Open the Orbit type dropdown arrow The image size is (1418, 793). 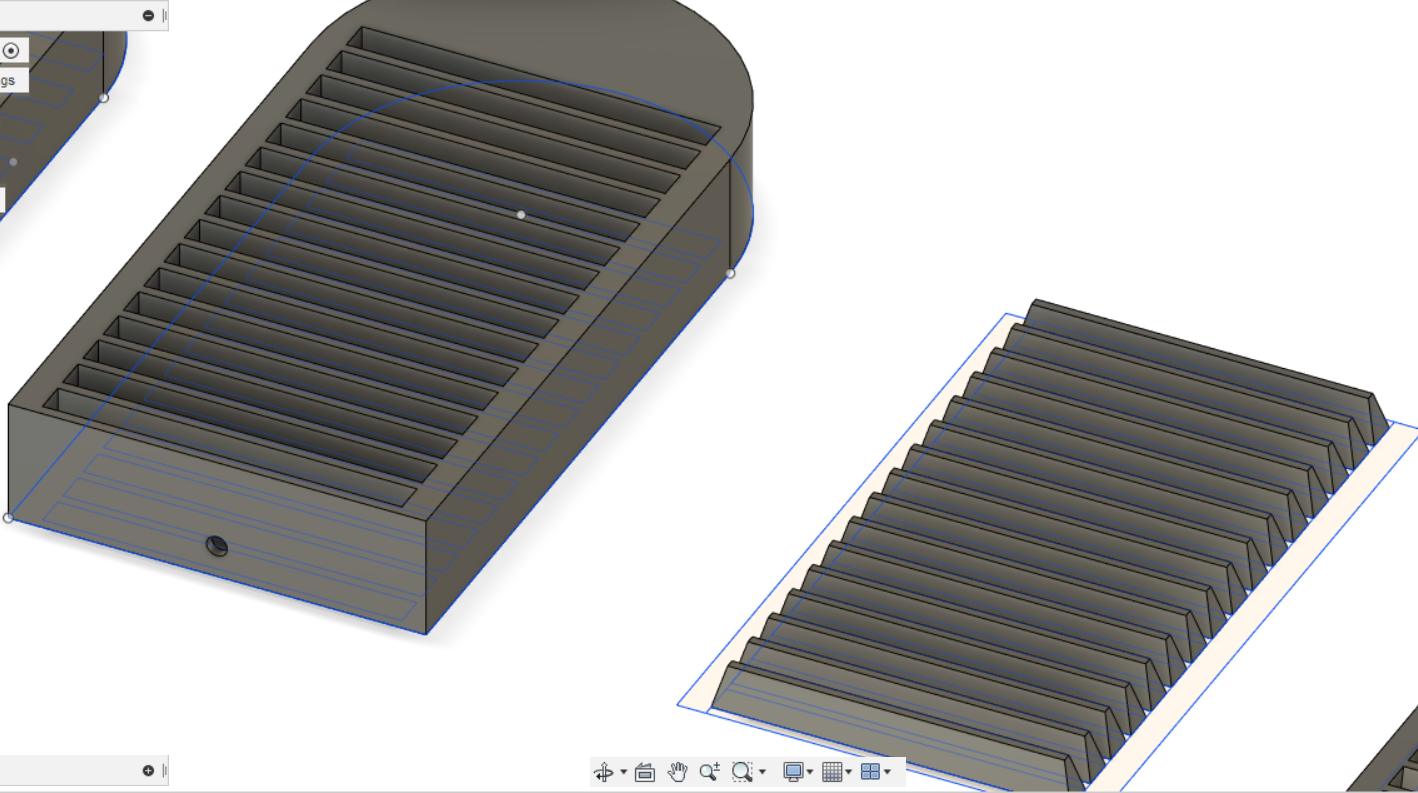coord(623,772)
